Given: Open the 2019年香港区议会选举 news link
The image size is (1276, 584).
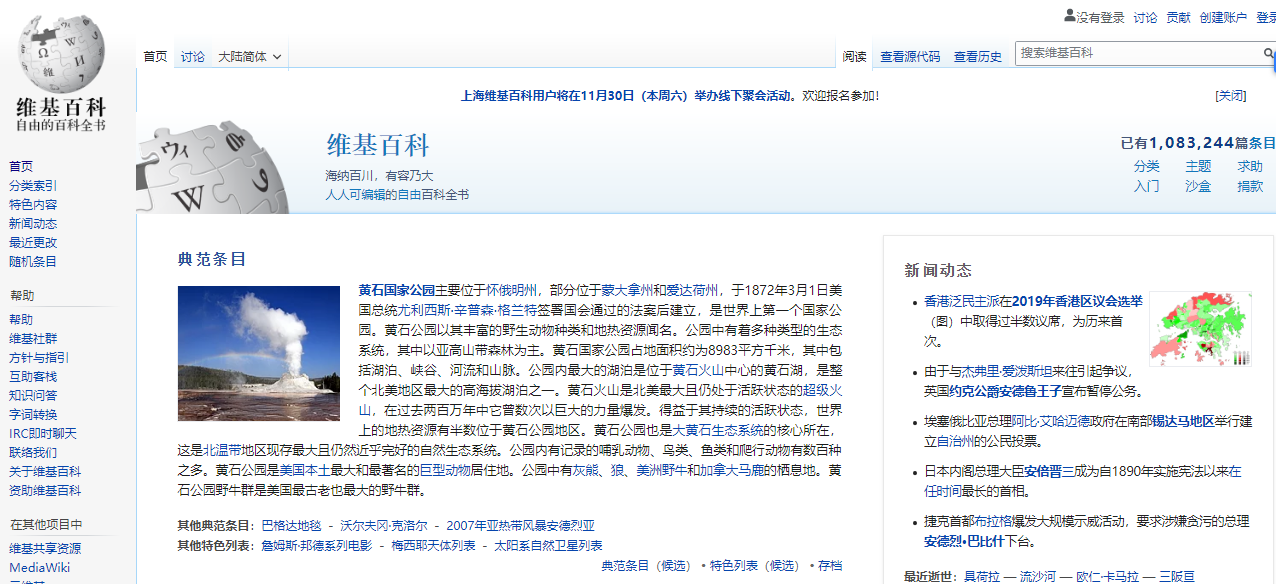Looking at the screenshot, I should point(1076,301).
